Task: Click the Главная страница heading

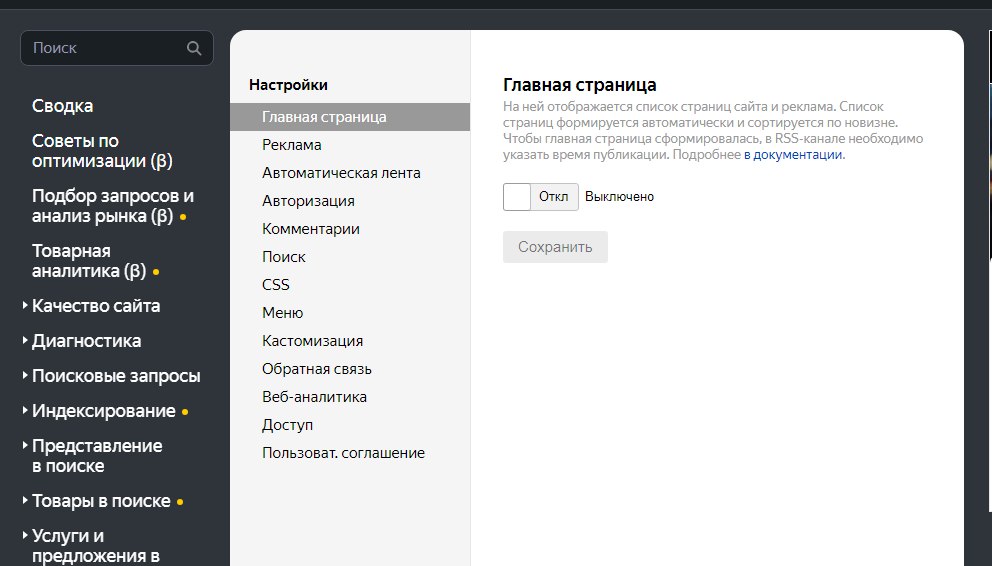Action: click(x=580, y=85)
